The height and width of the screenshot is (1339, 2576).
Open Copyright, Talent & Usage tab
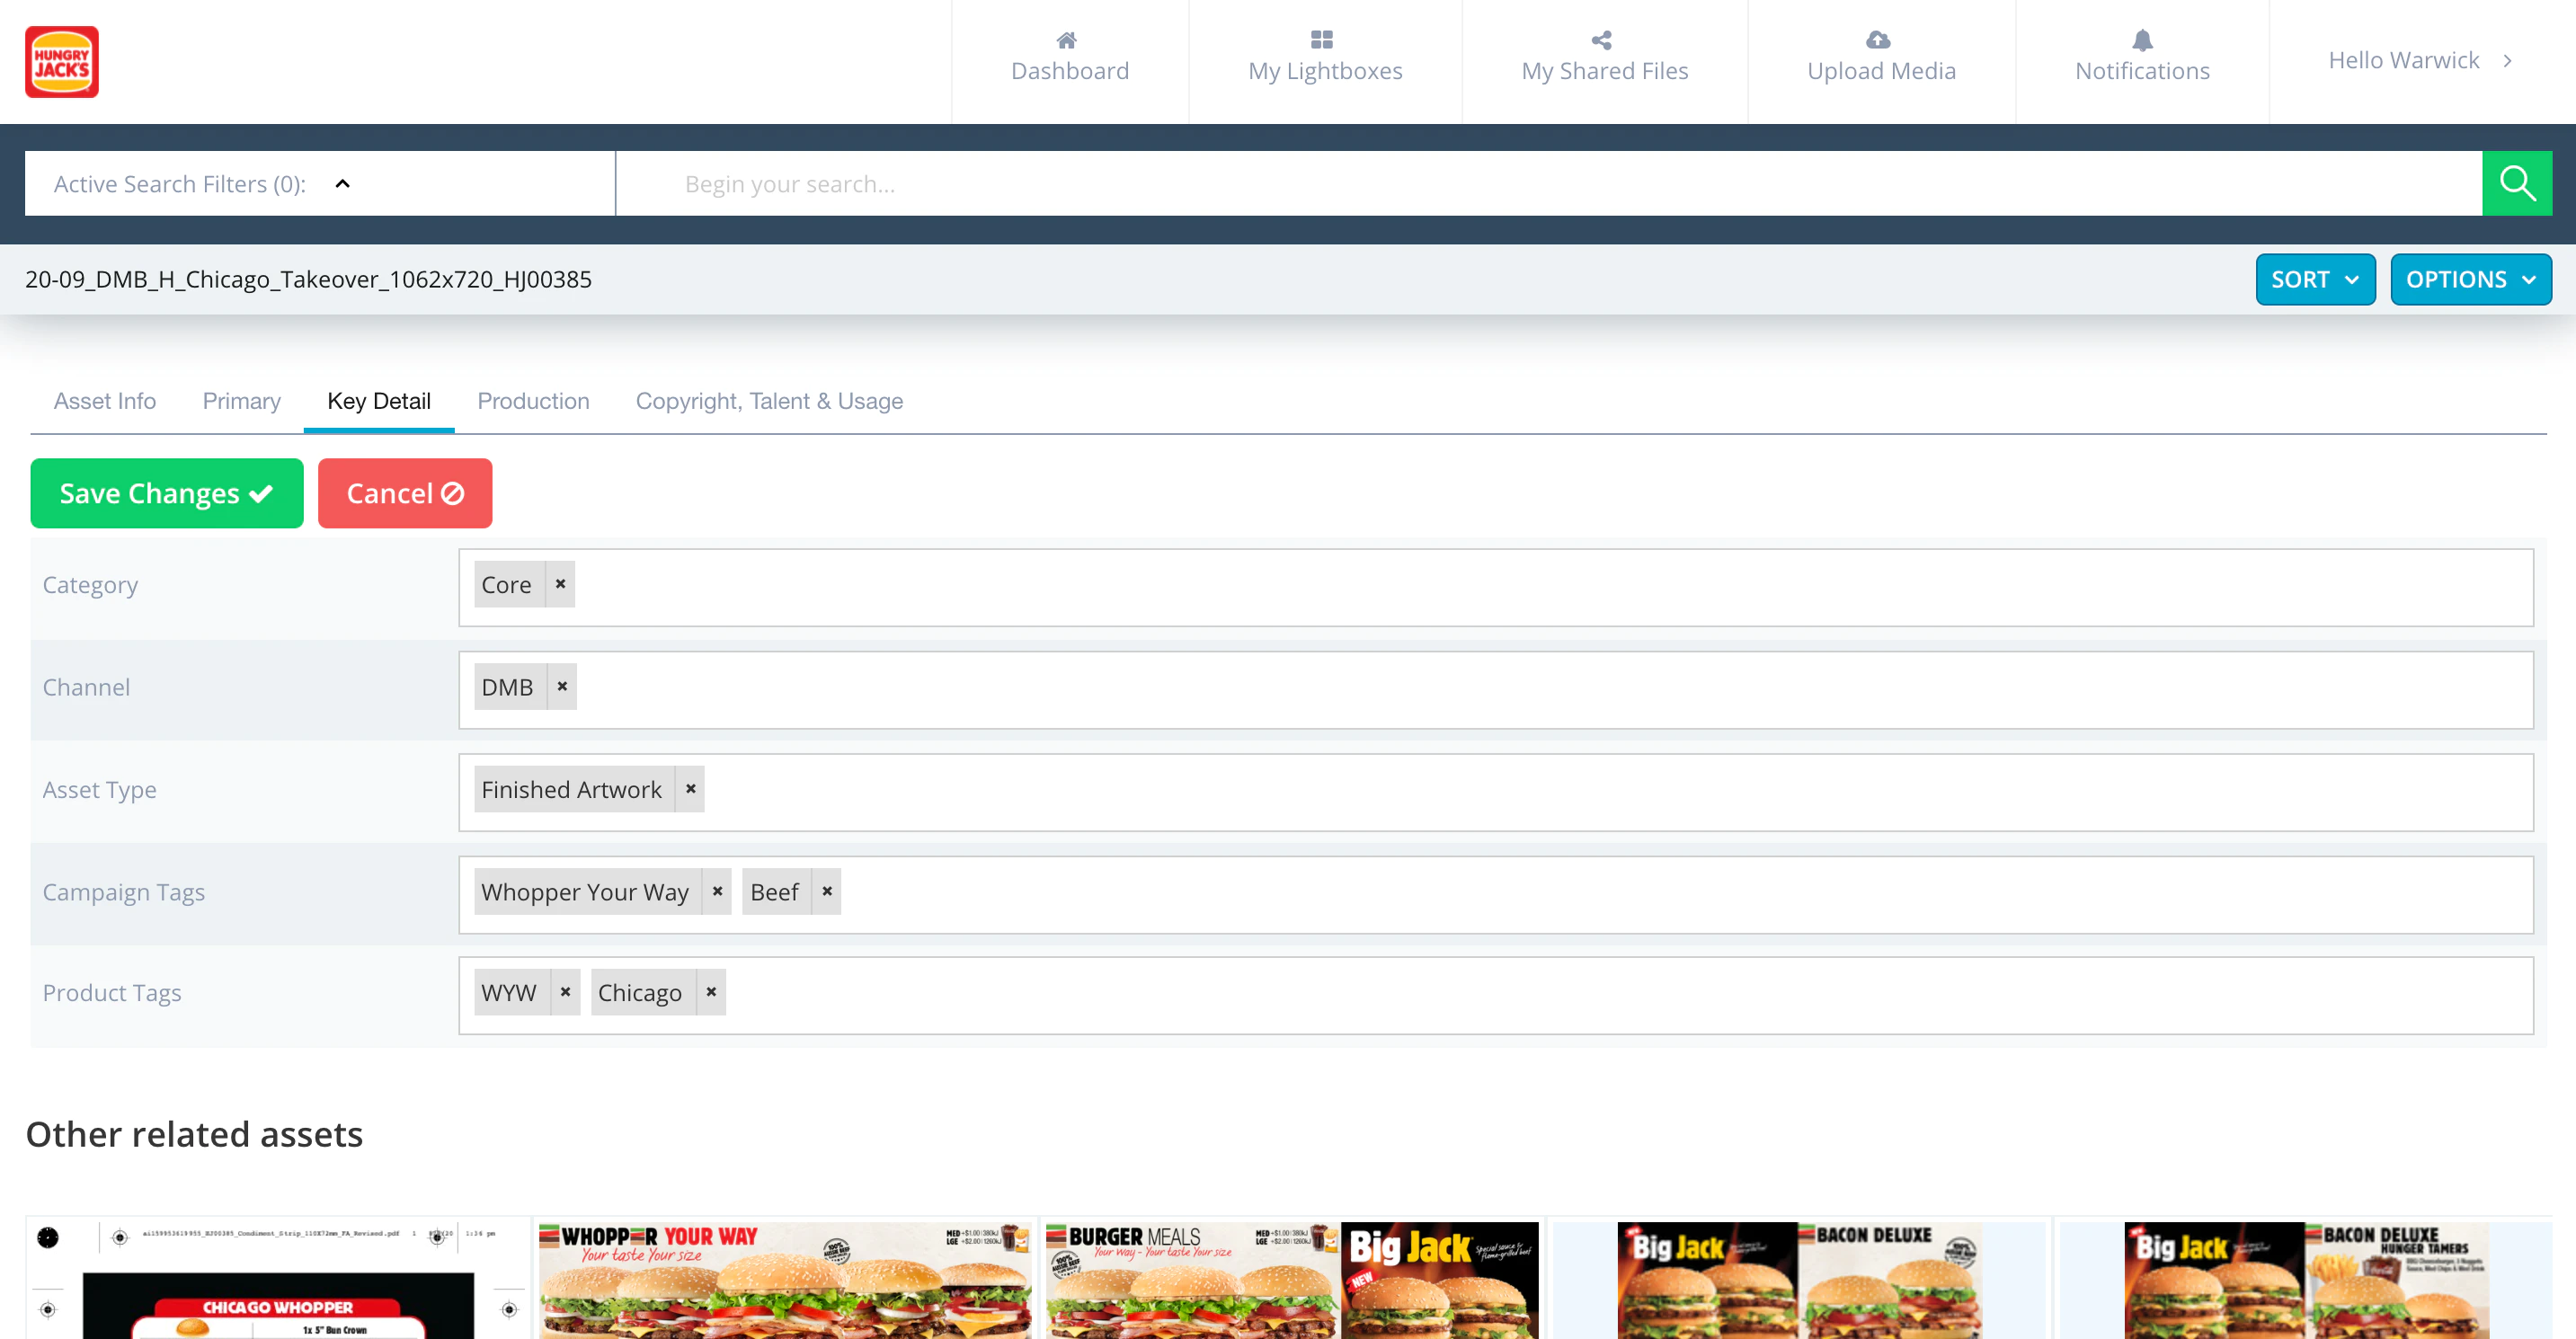point(770,401)
